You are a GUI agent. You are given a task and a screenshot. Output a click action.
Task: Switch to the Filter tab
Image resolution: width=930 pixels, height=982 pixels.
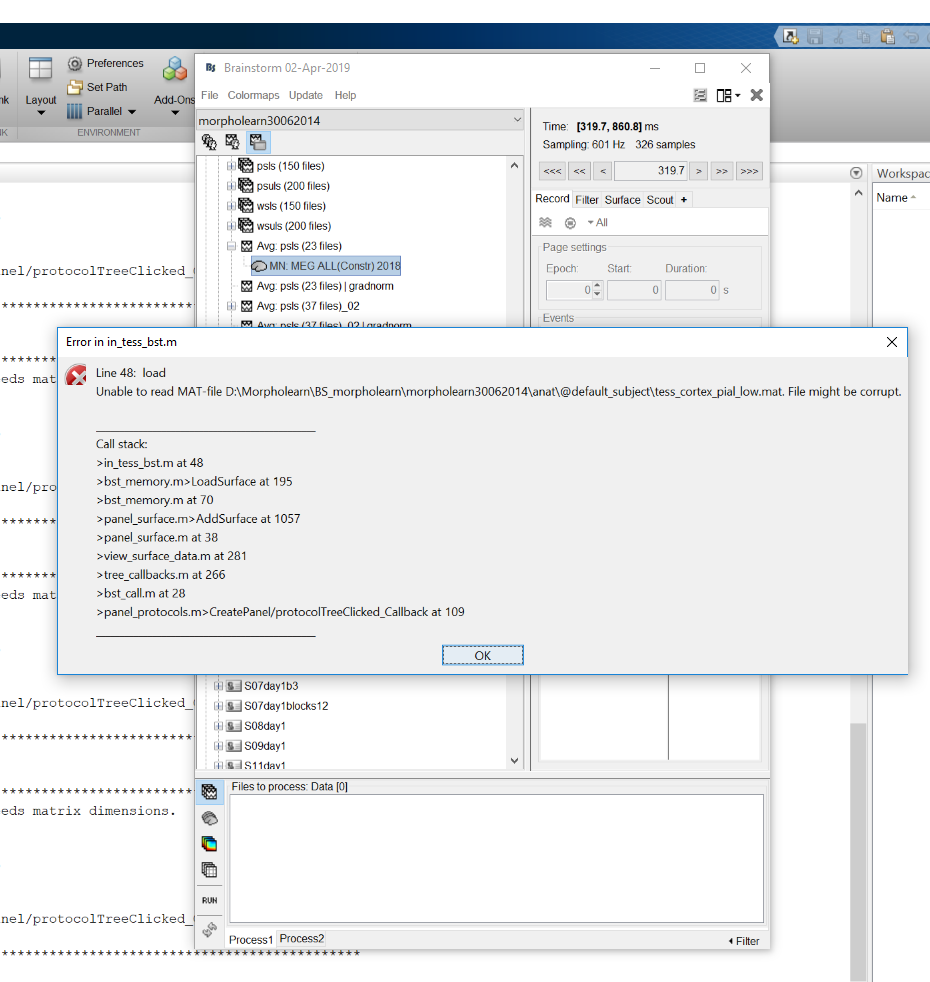587,200
